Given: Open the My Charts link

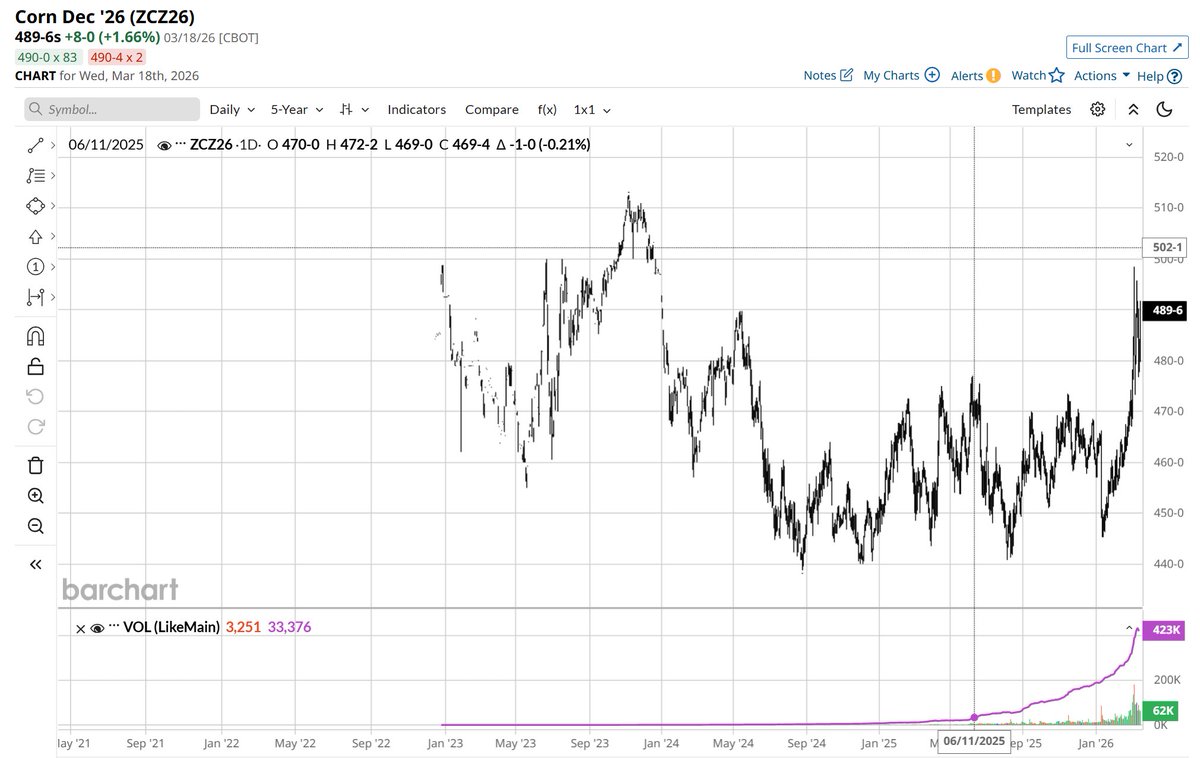Looking at the screenshot, I should click(891, 75).
